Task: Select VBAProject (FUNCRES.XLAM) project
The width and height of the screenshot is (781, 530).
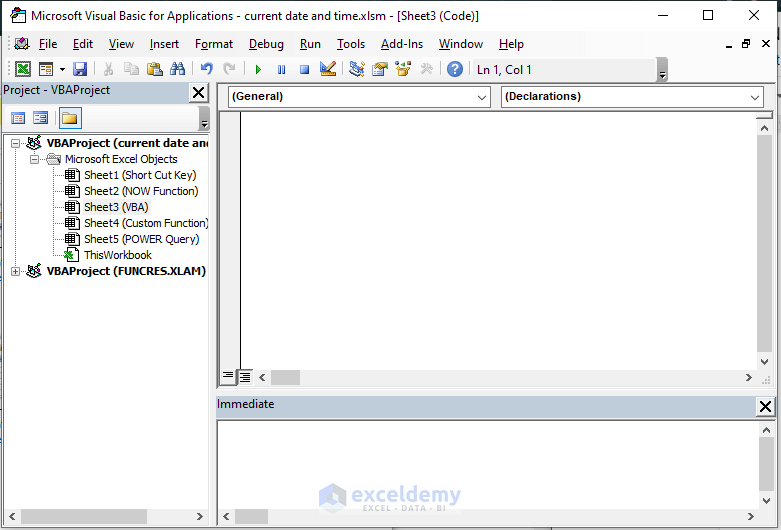Action: [126, 271]
